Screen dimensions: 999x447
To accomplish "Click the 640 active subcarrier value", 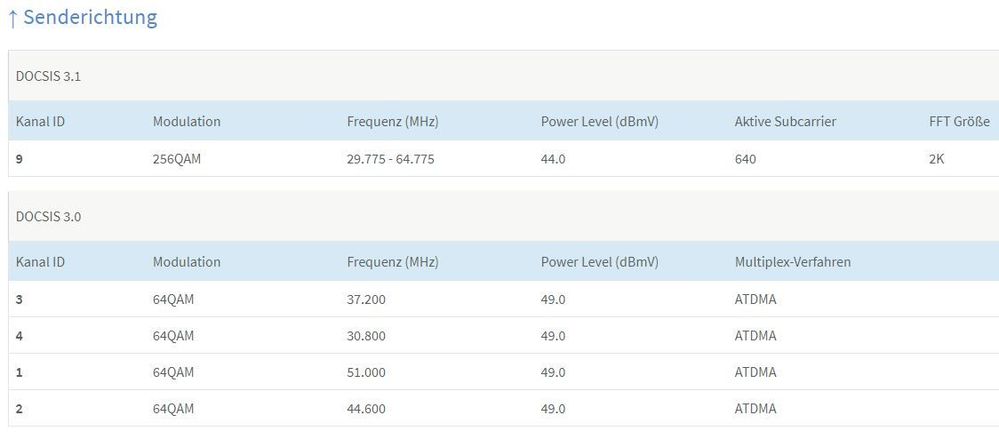I will coord(745,159).
